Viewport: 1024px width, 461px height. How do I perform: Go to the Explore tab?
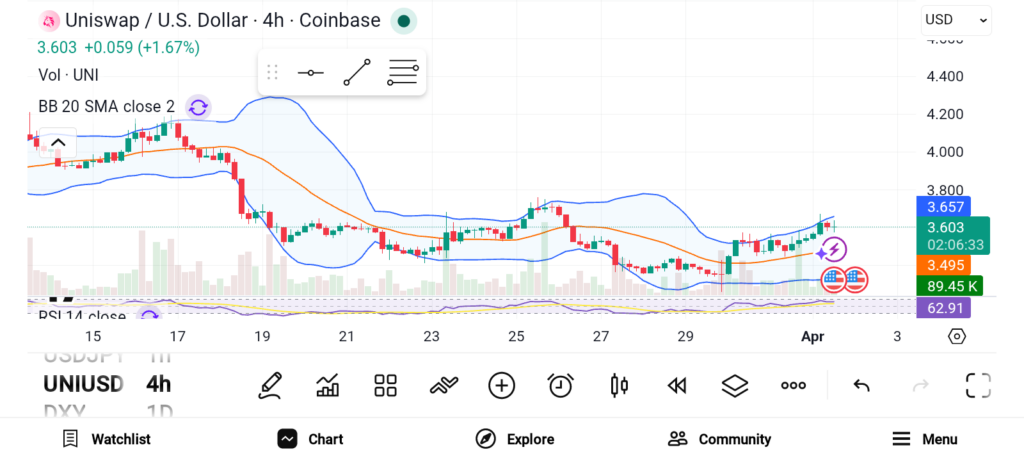click(x=514, y=439)
